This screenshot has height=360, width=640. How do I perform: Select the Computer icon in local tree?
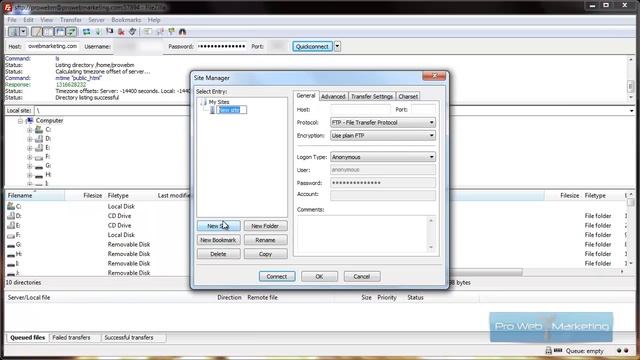29,120
